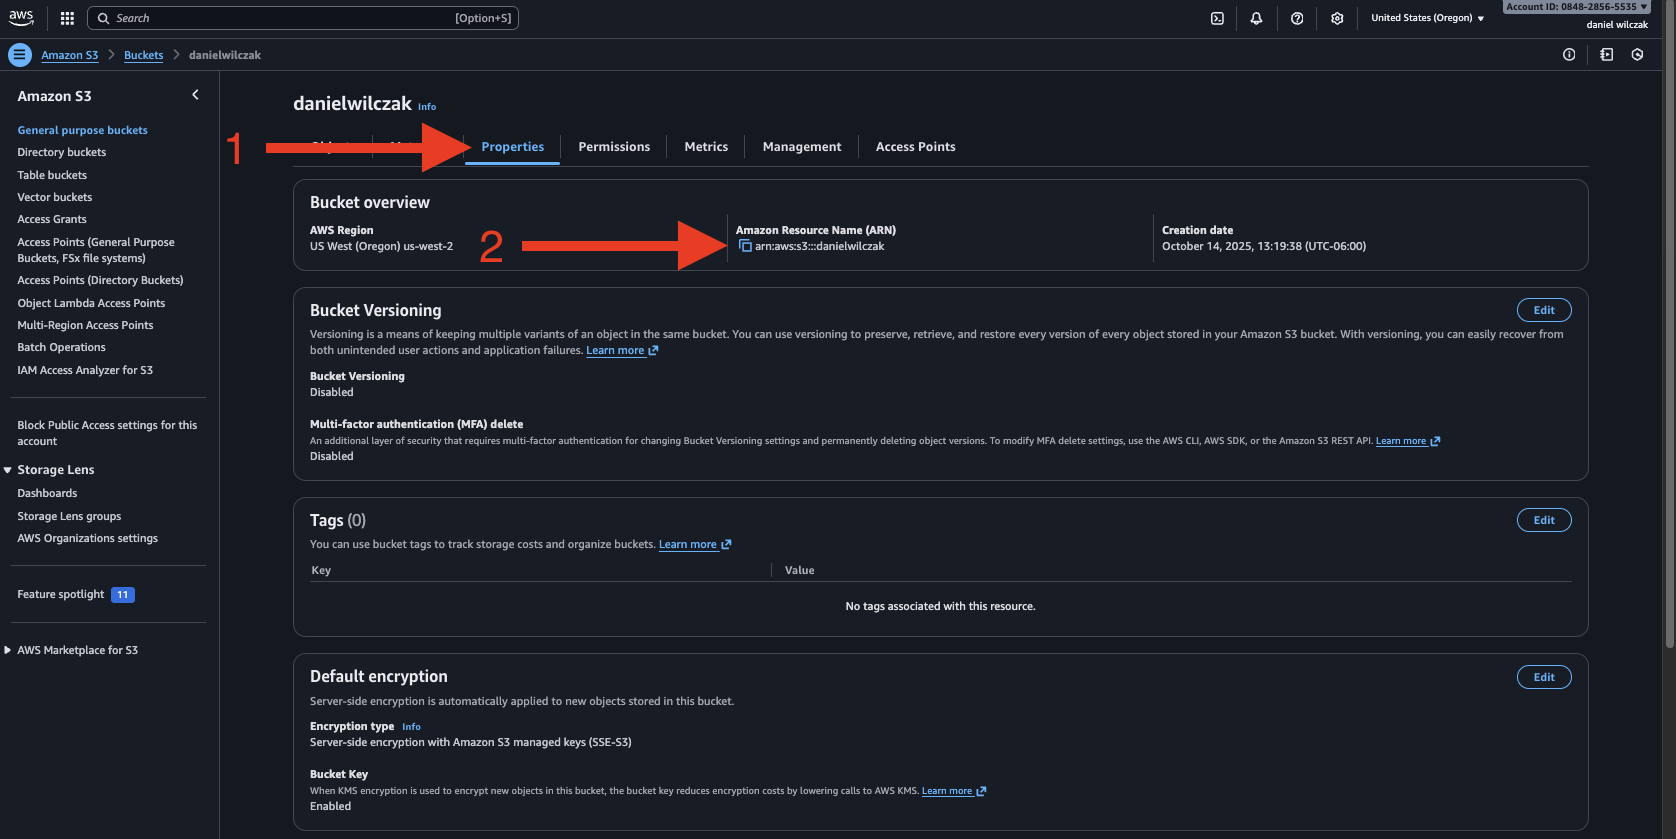Image resolution: width=1676 pixels, height=839 pixels.
Task: Open the United States (Oregon) region dropdown
Action: pyautogui.click(x=1427, y=18)
